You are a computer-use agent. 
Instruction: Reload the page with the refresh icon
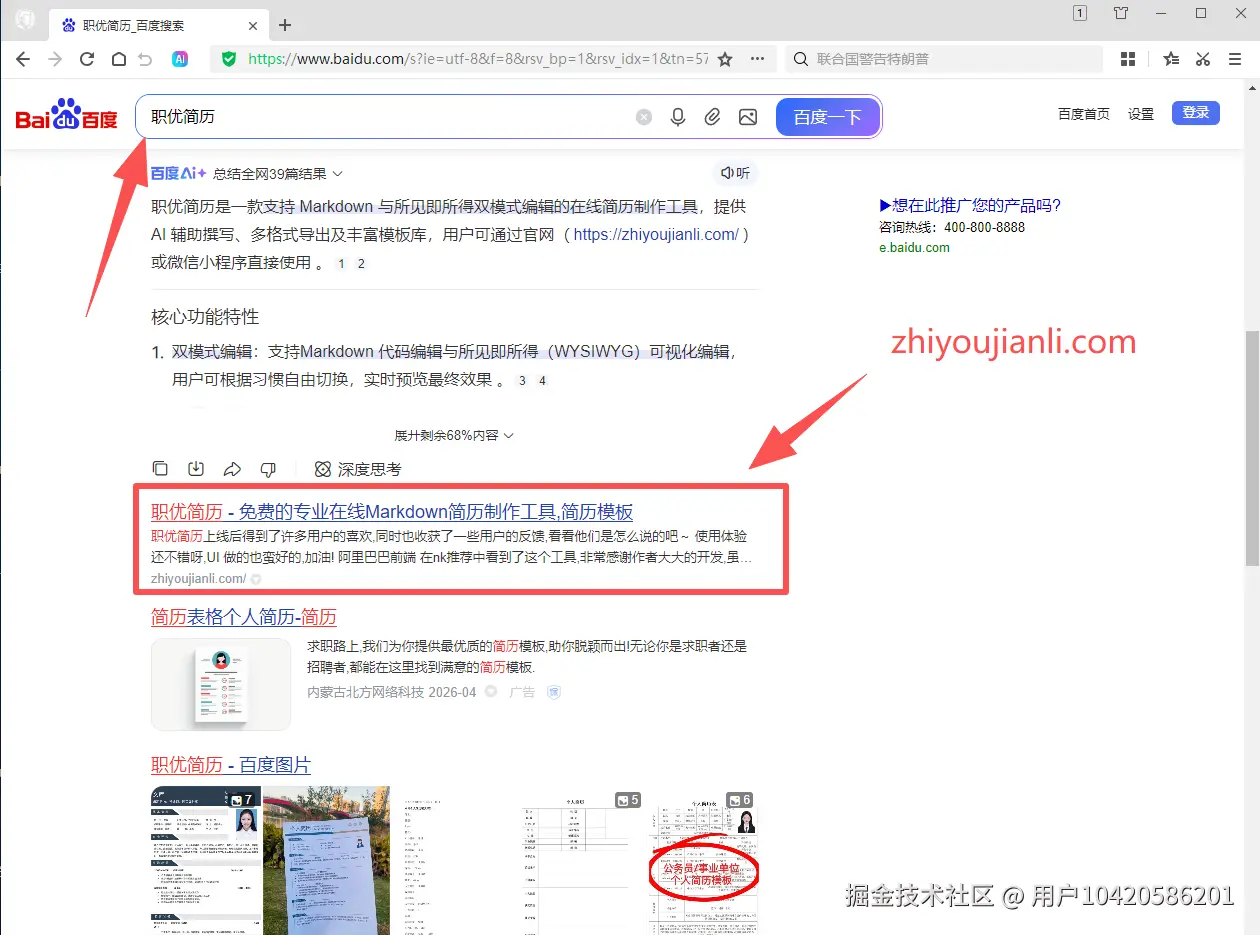click(87, 59)
